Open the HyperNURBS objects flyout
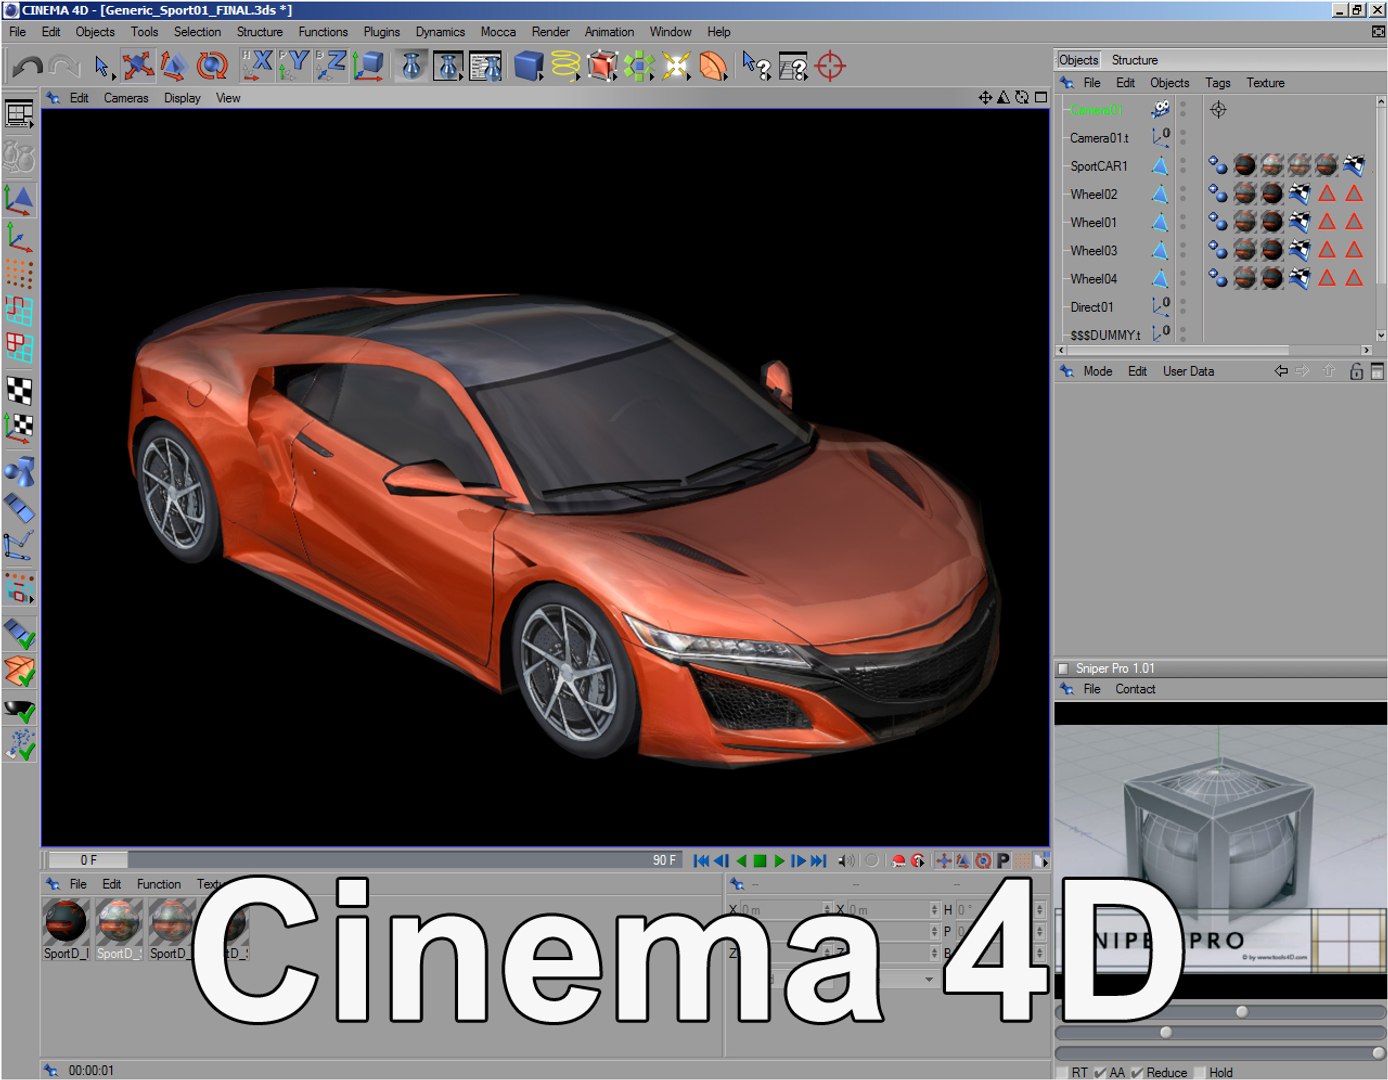 tap(602, 66)
